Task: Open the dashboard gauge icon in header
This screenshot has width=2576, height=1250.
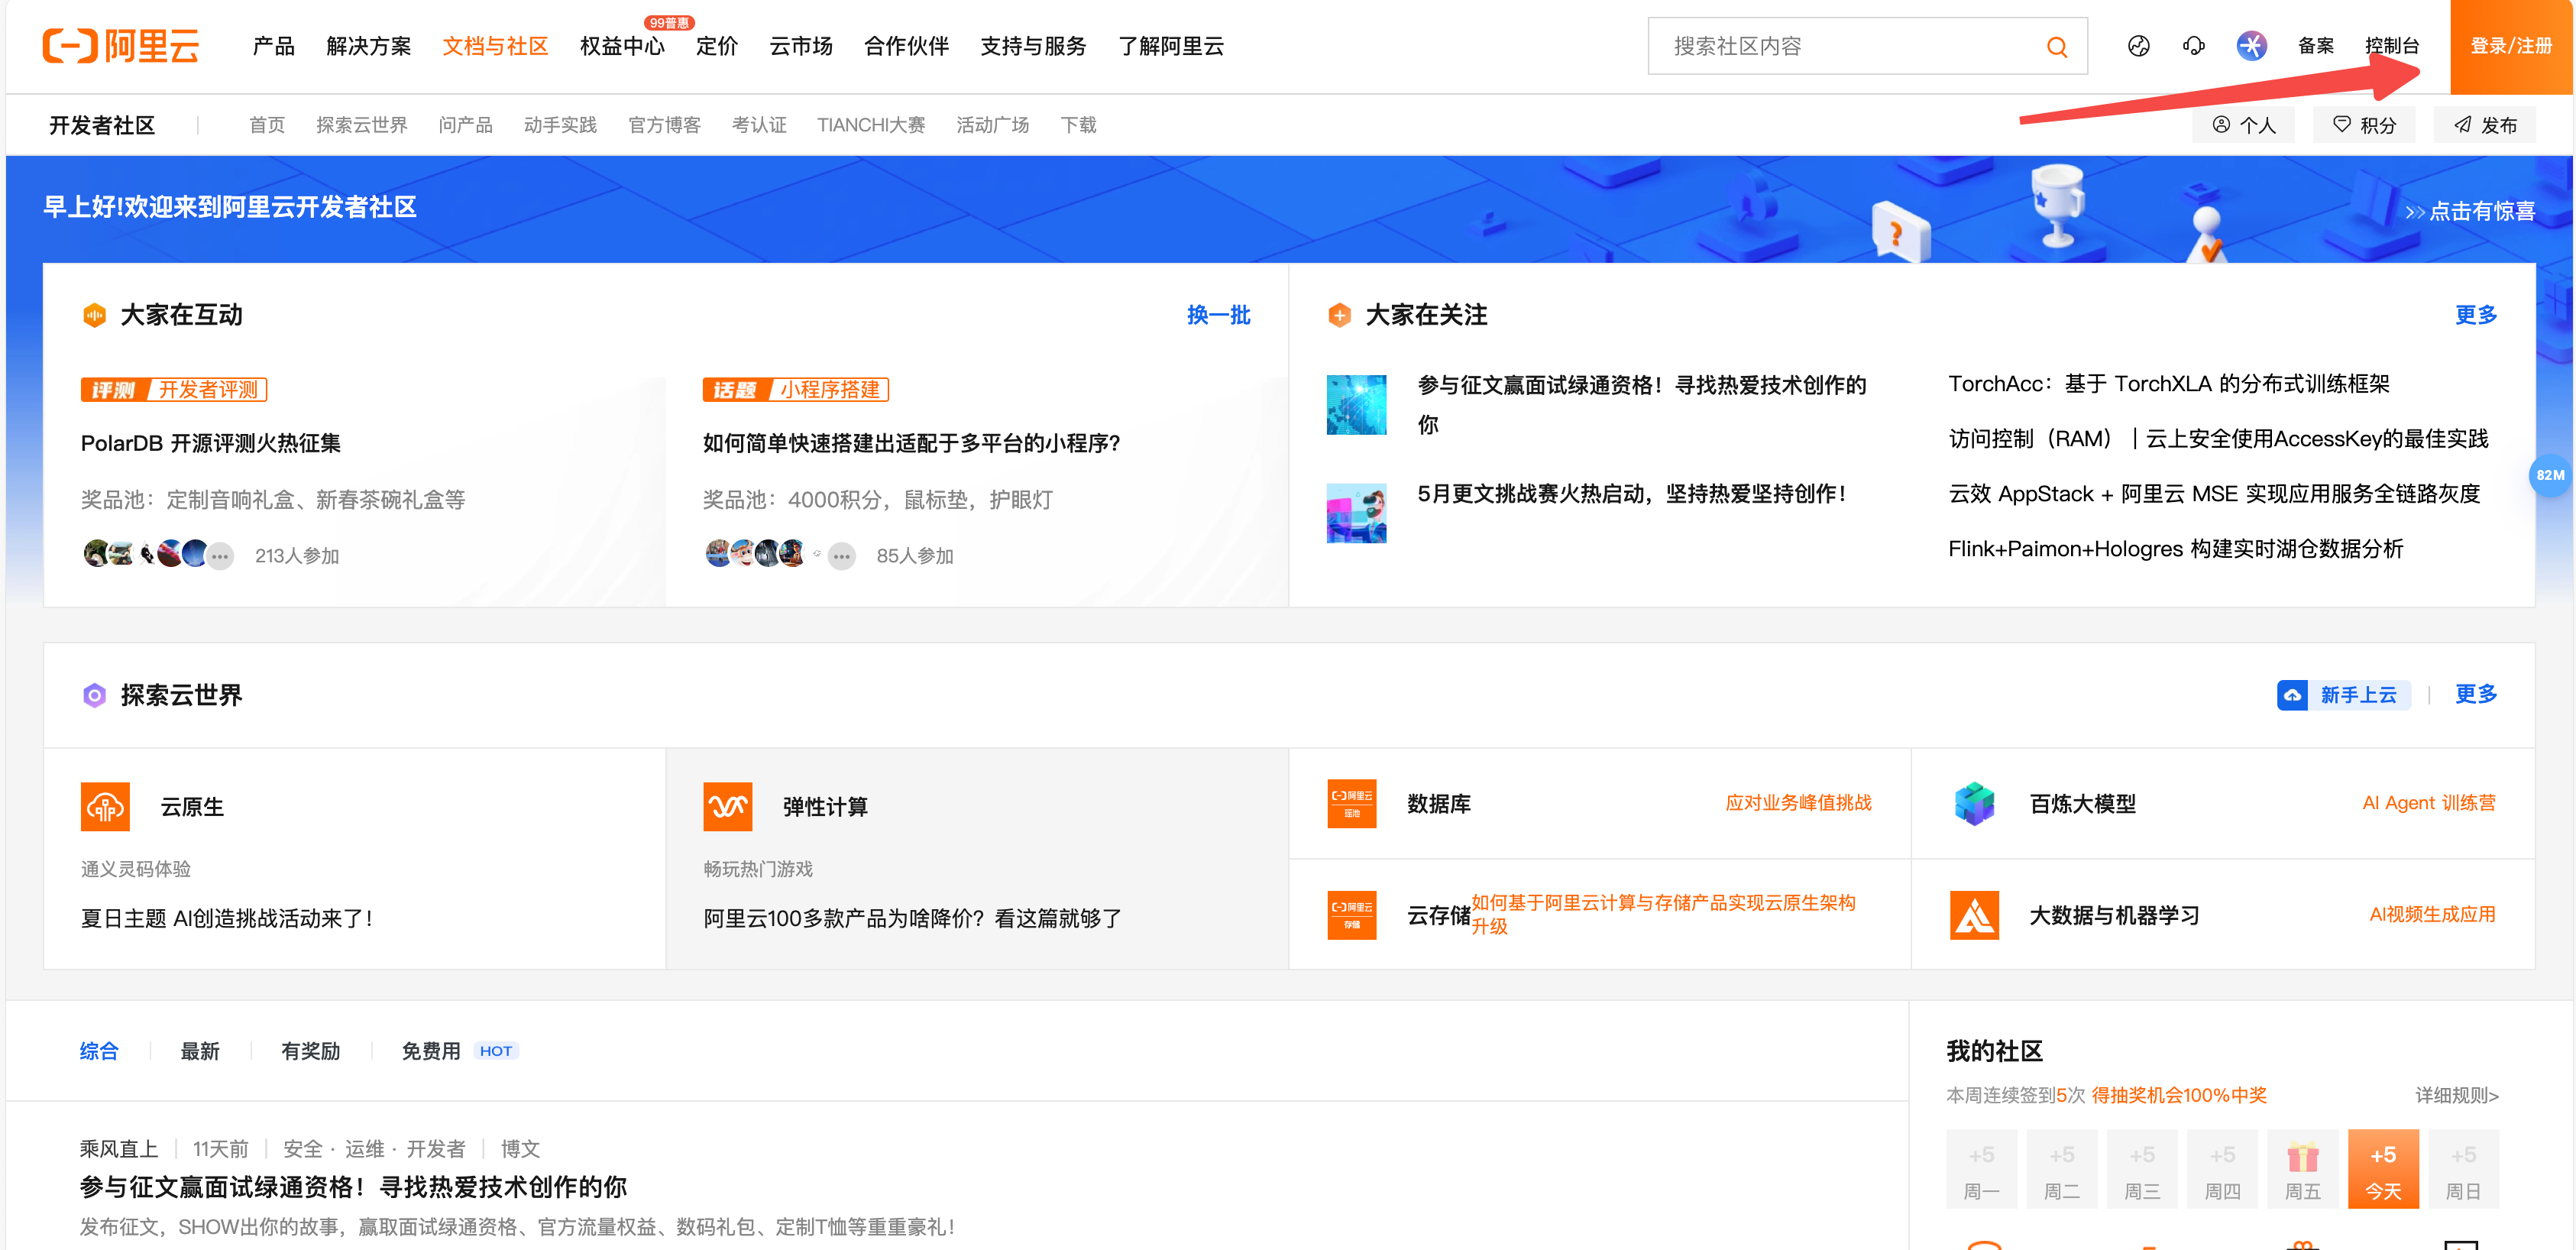Action: click(x=2138, y=46)
